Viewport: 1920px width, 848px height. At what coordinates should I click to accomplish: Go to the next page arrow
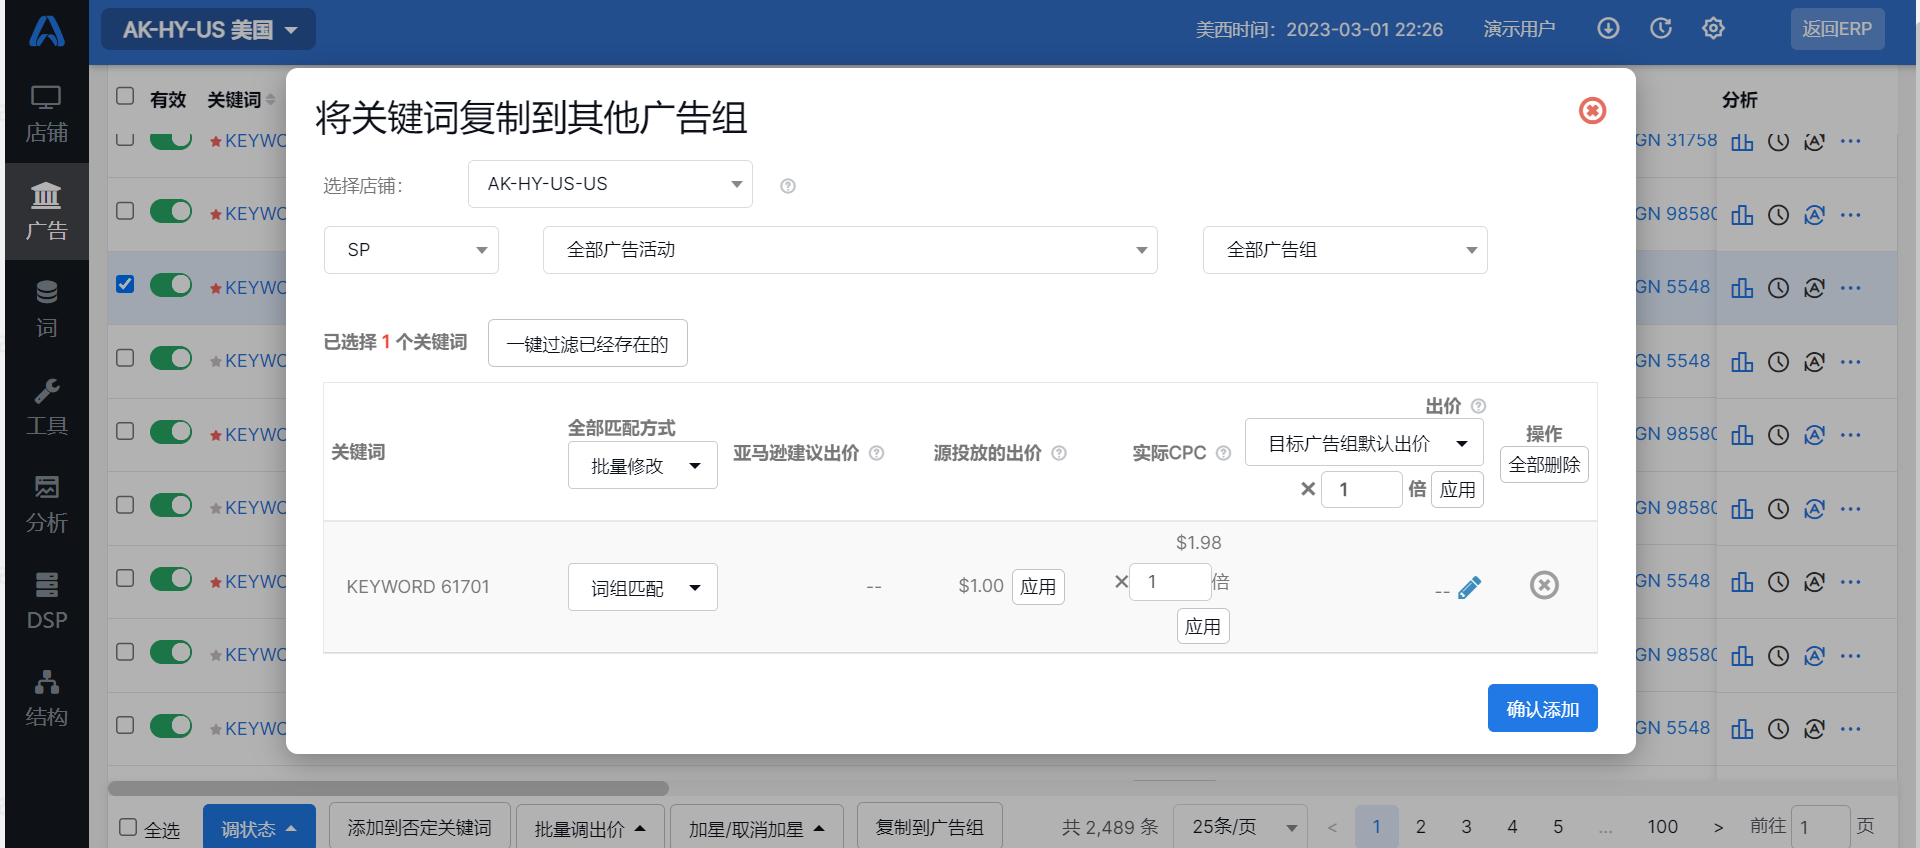1718,827
